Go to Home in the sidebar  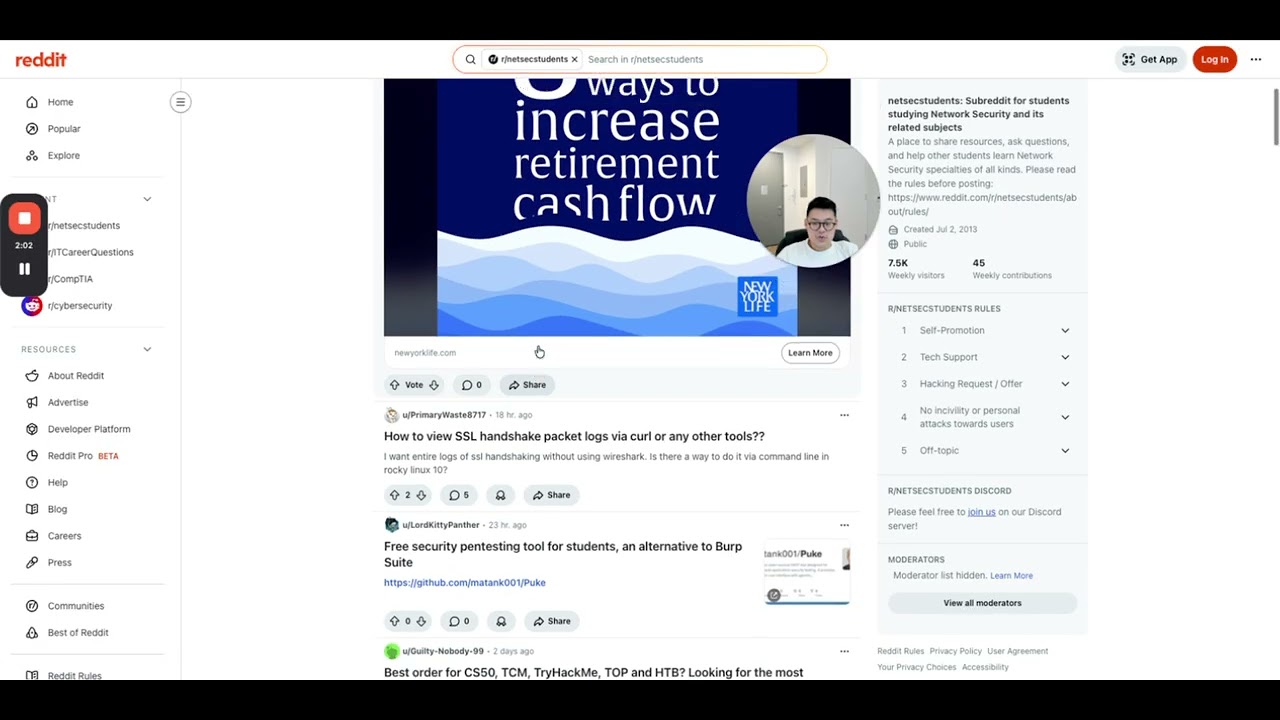(x=60, y=102)
